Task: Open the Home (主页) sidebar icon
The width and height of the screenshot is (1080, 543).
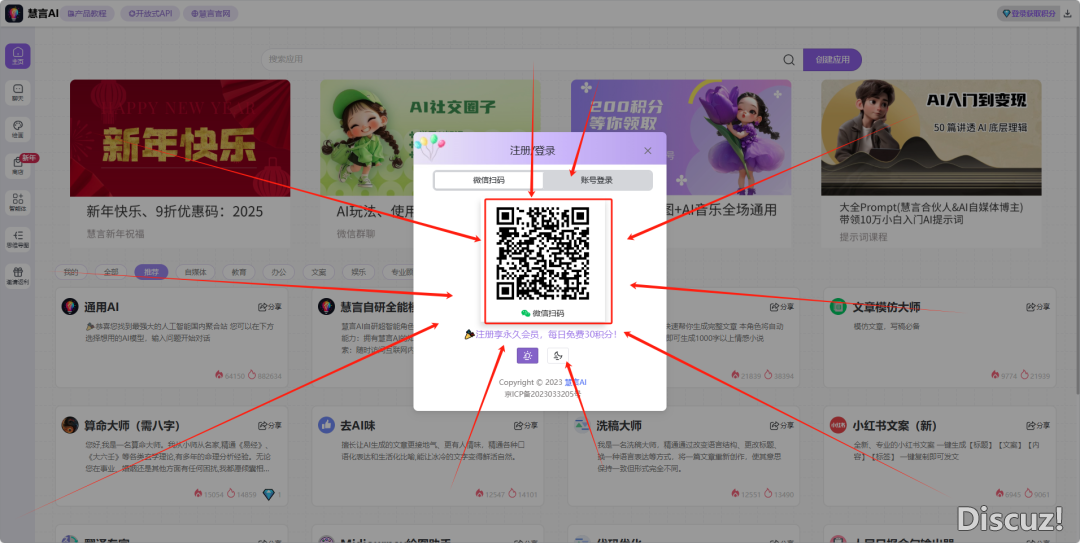Action: click(x=18, y=56)
